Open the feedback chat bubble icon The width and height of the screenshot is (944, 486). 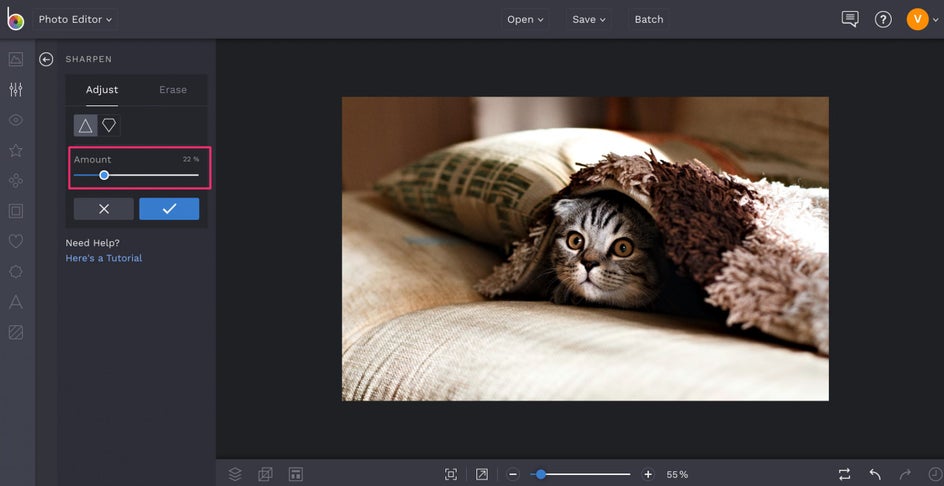point(850,19)
